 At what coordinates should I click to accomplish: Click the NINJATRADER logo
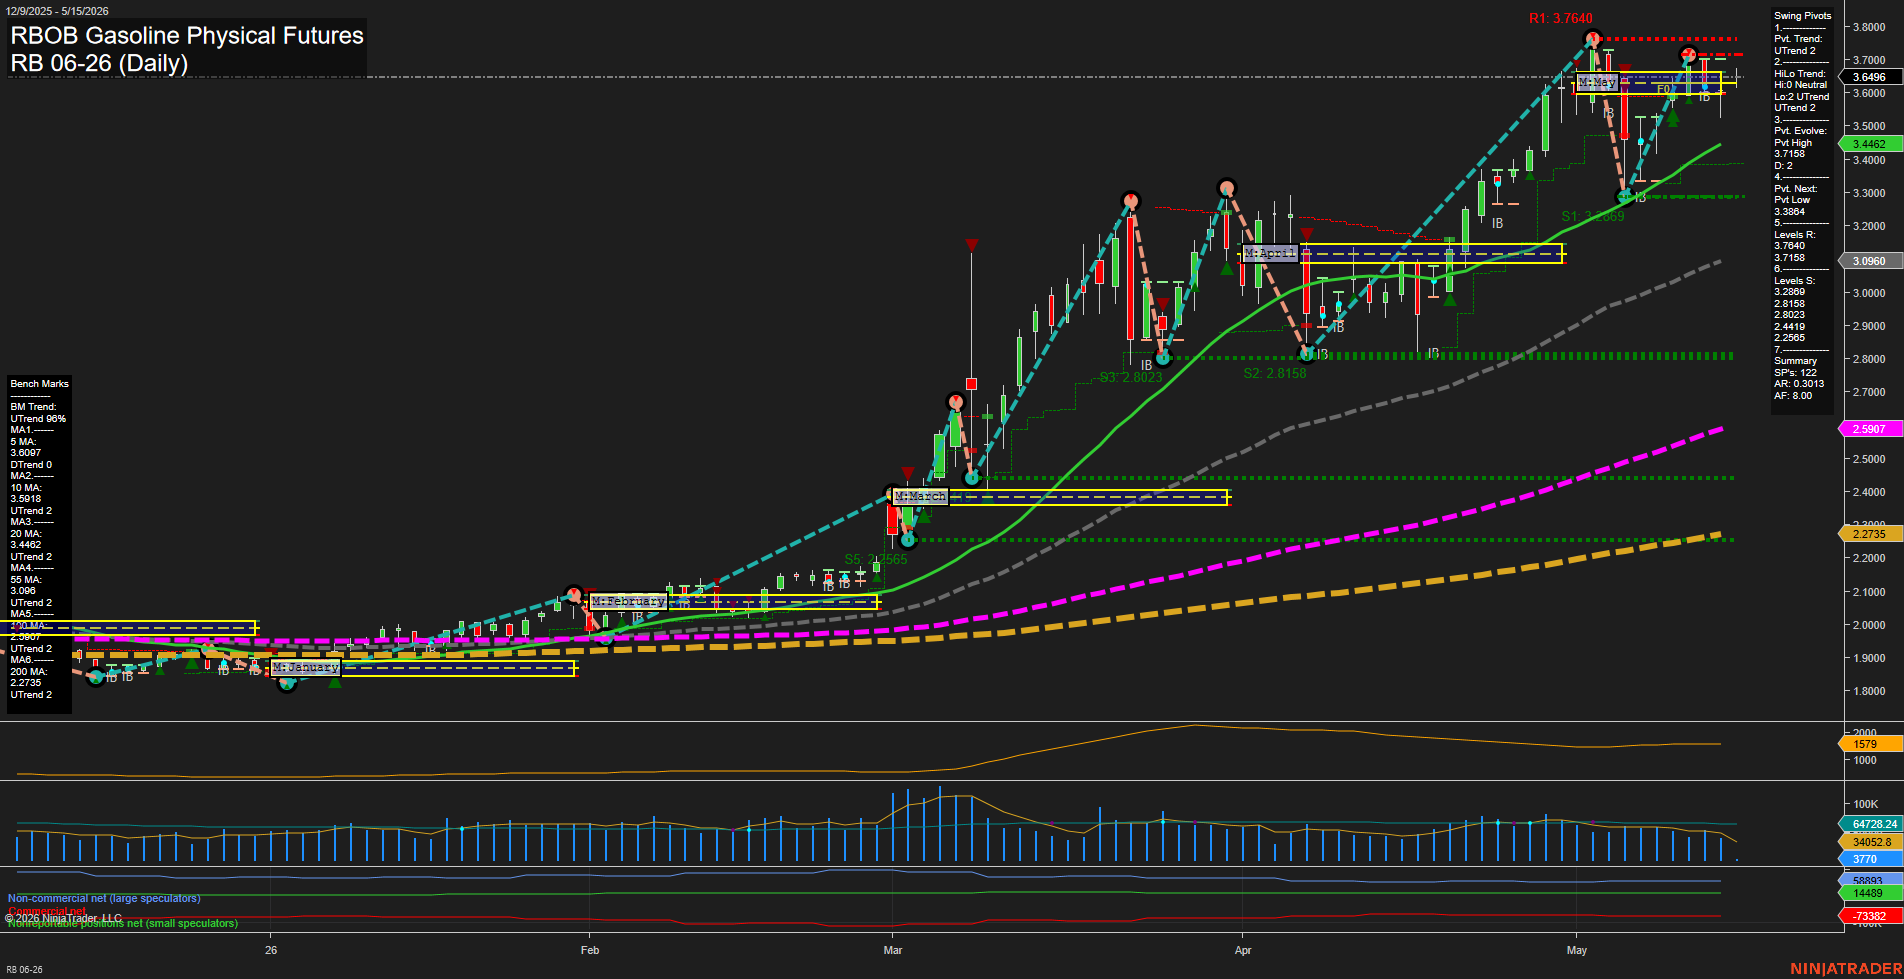[1845, 969]
